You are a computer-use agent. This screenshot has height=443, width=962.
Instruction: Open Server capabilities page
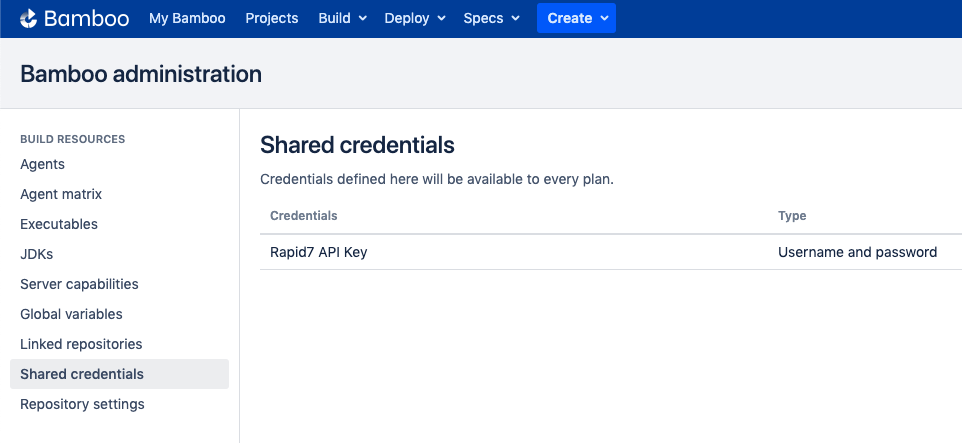pos(79,284)
